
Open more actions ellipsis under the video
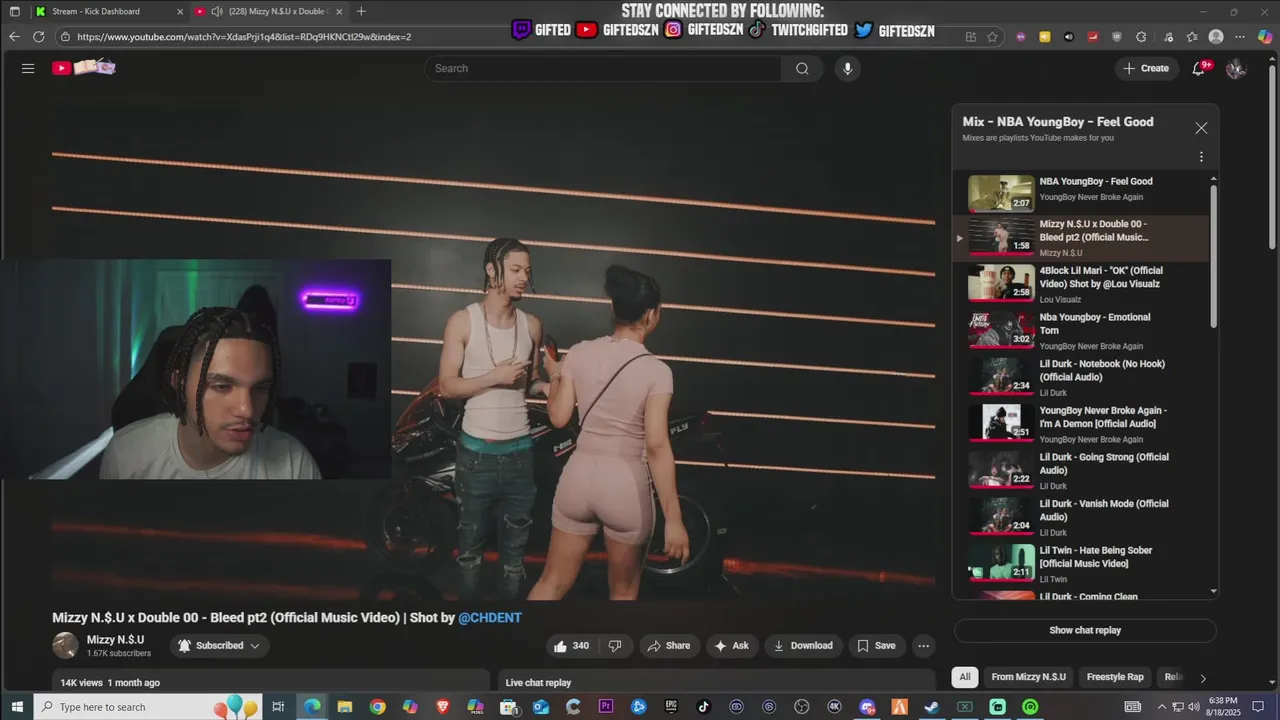tap(924, 646)
